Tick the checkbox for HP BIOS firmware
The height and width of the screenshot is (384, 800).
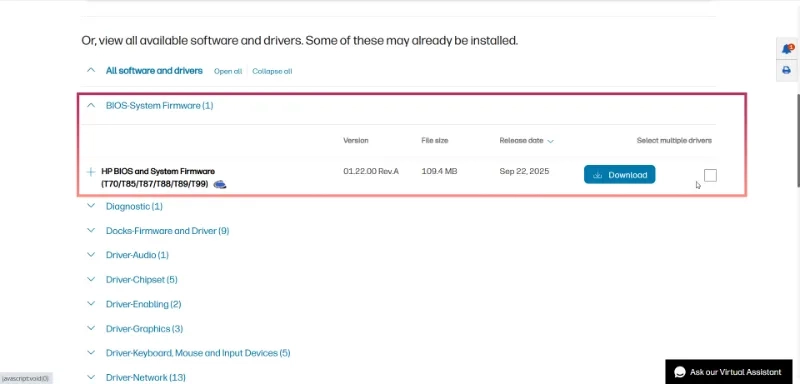point(710,175)
